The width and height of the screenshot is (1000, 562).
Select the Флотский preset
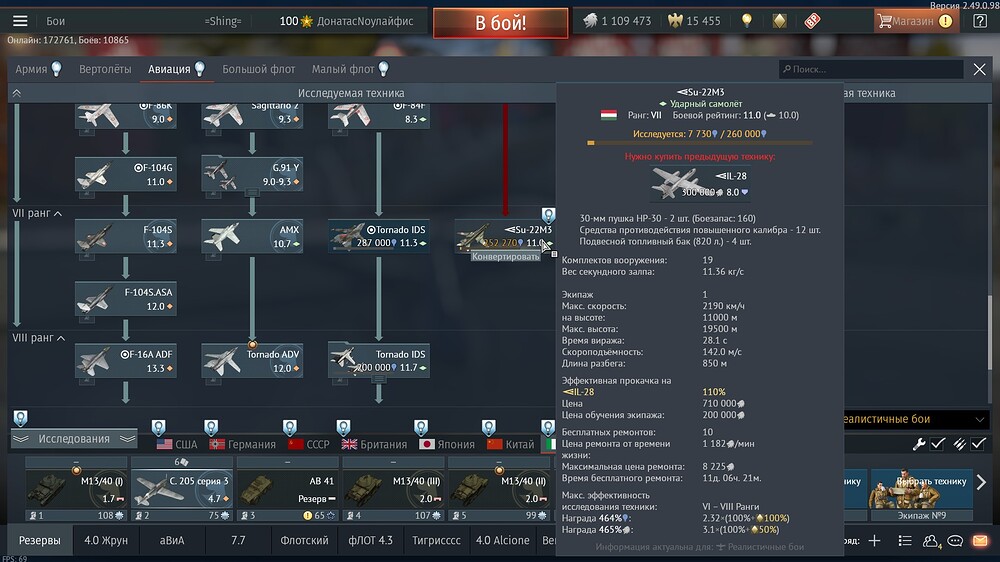[304, 540]
